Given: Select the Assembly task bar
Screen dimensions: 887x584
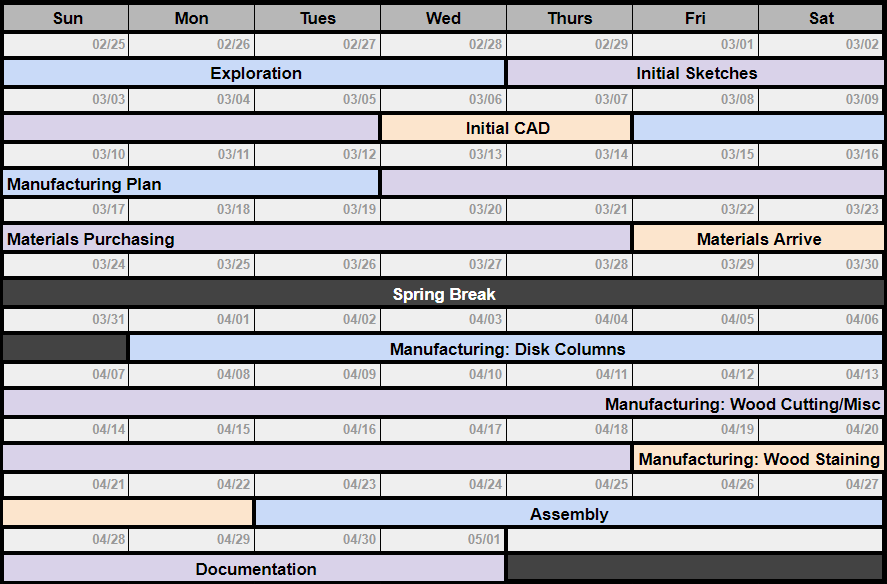Looking at the screenshot, I should (x=568, y=514).
